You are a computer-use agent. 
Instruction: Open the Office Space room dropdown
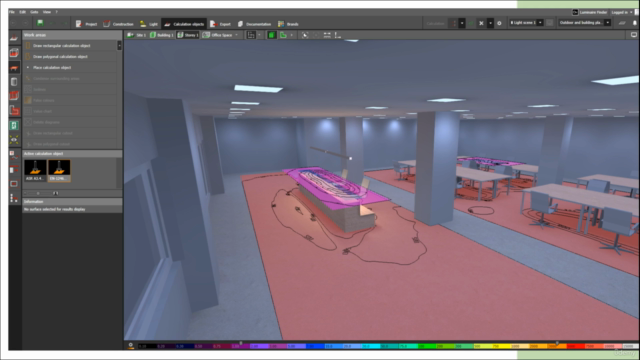(x=220, y=35)
